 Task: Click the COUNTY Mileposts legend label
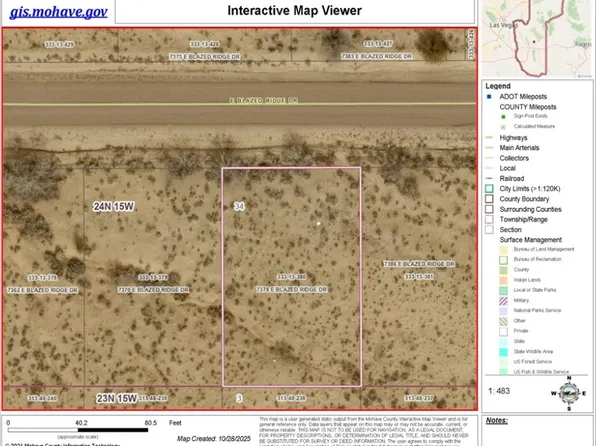528,107
